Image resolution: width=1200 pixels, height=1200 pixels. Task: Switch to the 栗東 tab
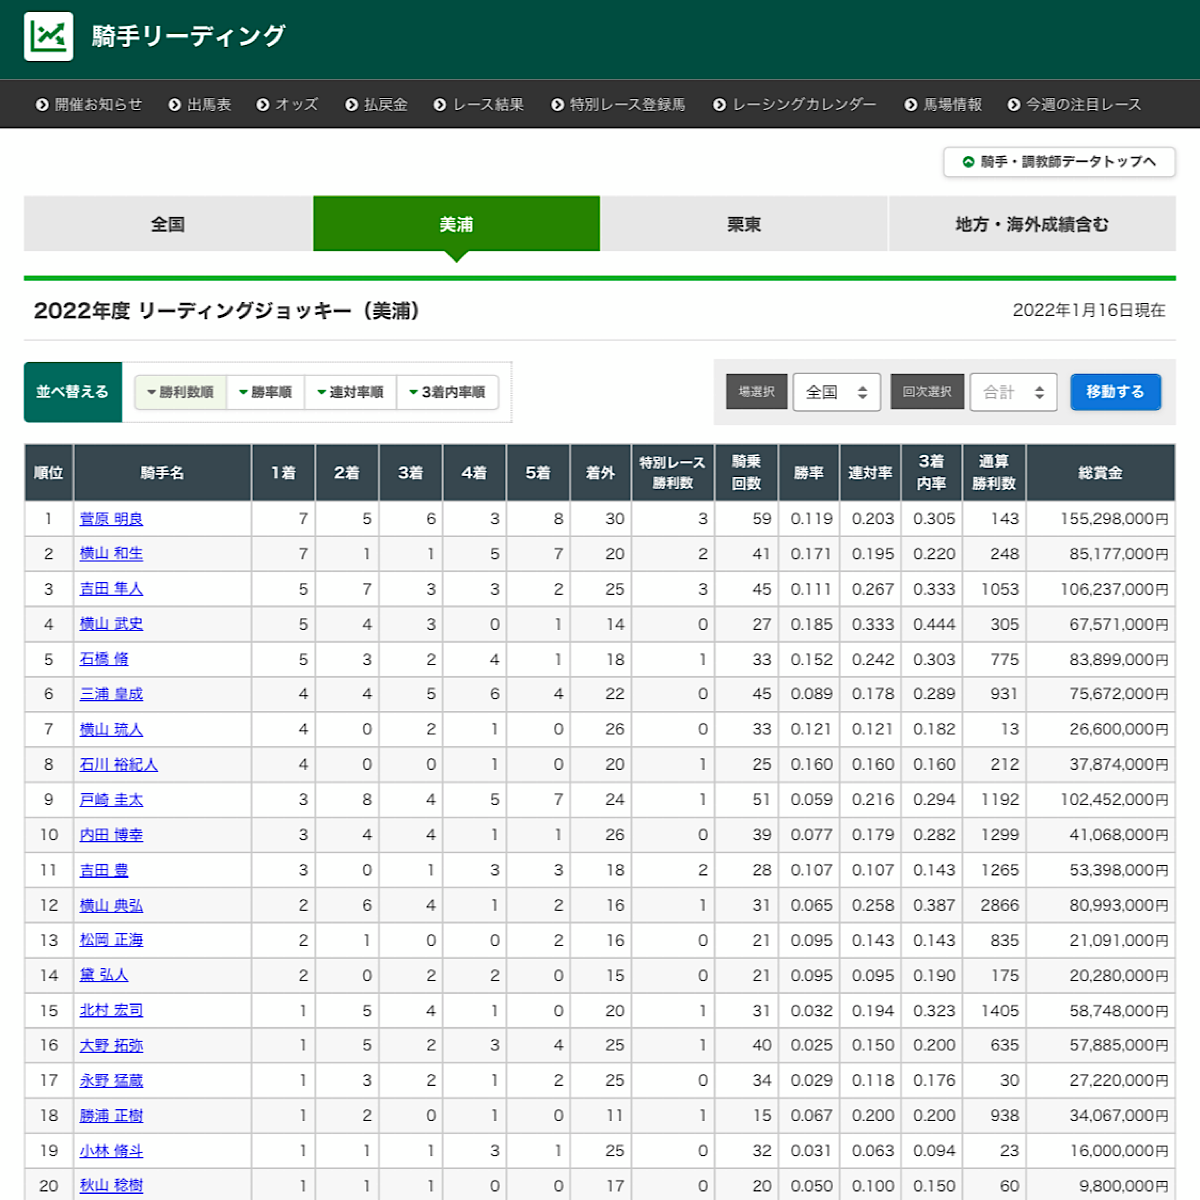pos(743,224)
